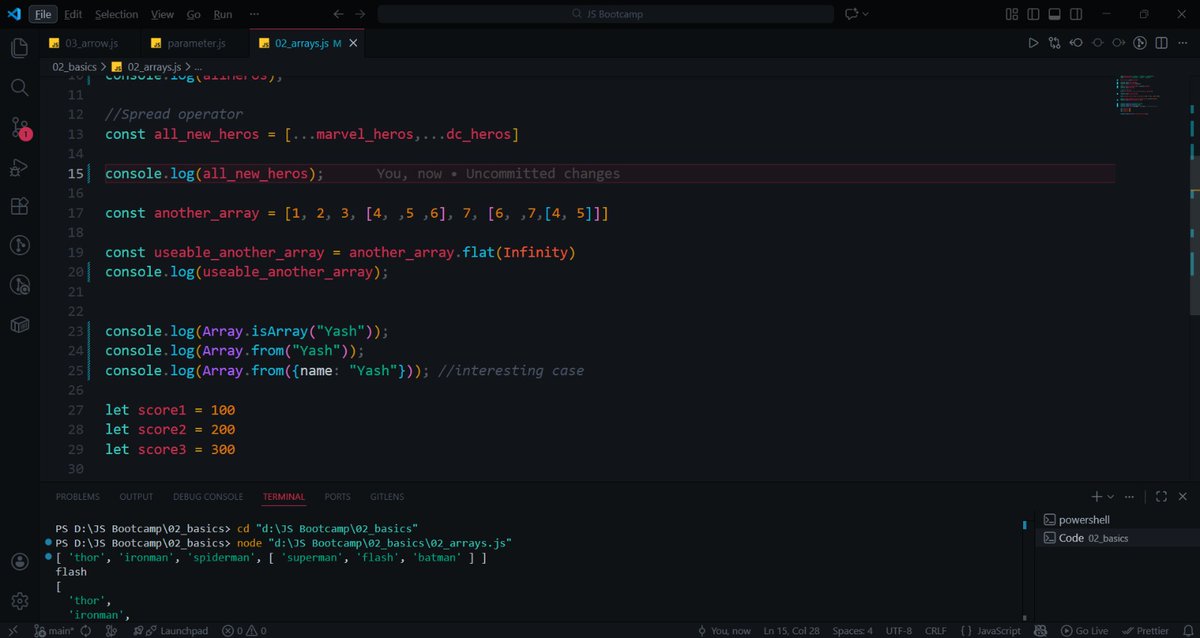Switch to PROBLEMS panel tab
Screen dimensions: 1200x638
(78, 496)
